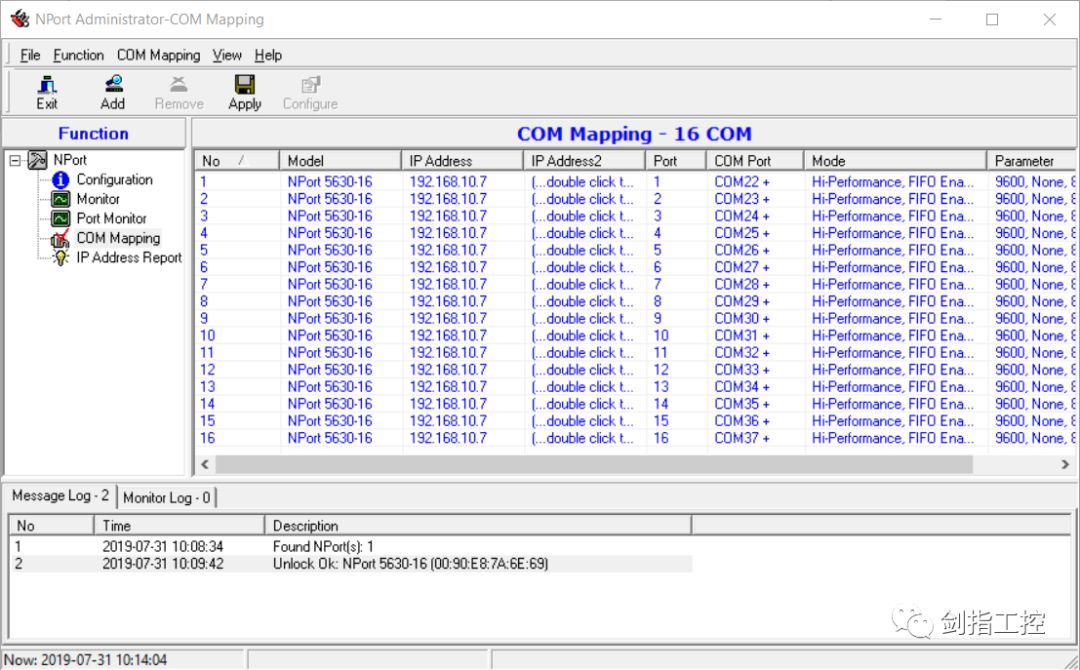Open the Help menu
Screen dimensions: 1080x670
pos(268,55)
